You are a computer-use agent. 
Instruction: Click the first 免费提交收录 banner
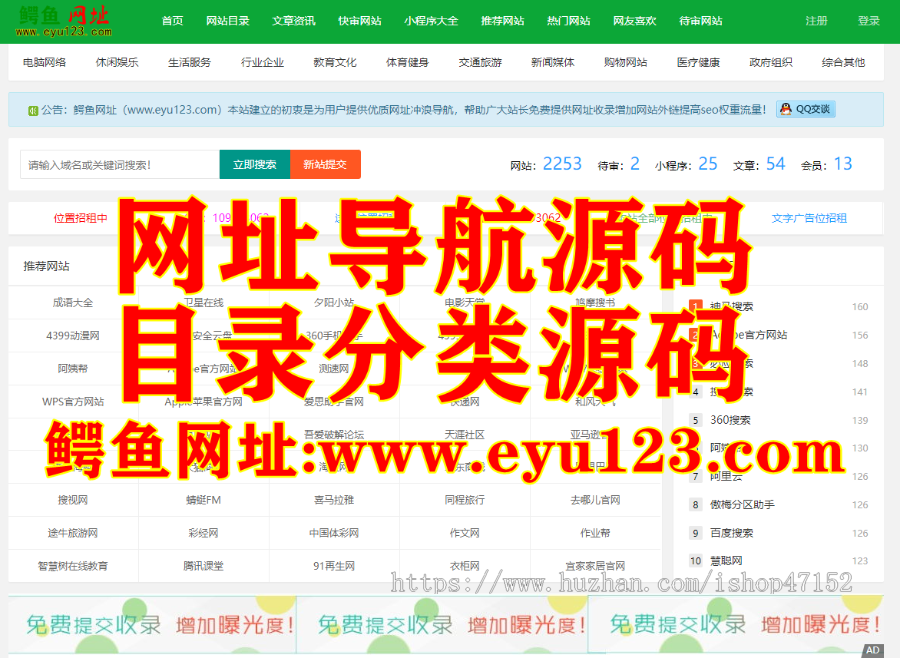point(152,625)
